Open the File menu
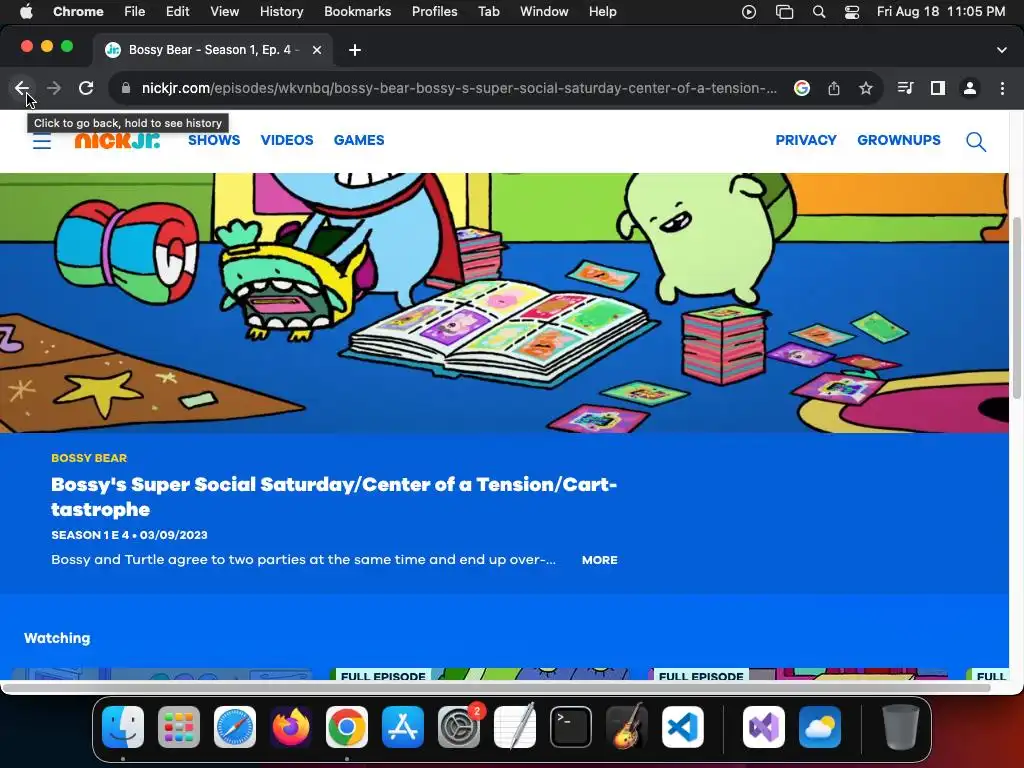The width and height of the screenshot is (1024, 768). tap(135, 12)
